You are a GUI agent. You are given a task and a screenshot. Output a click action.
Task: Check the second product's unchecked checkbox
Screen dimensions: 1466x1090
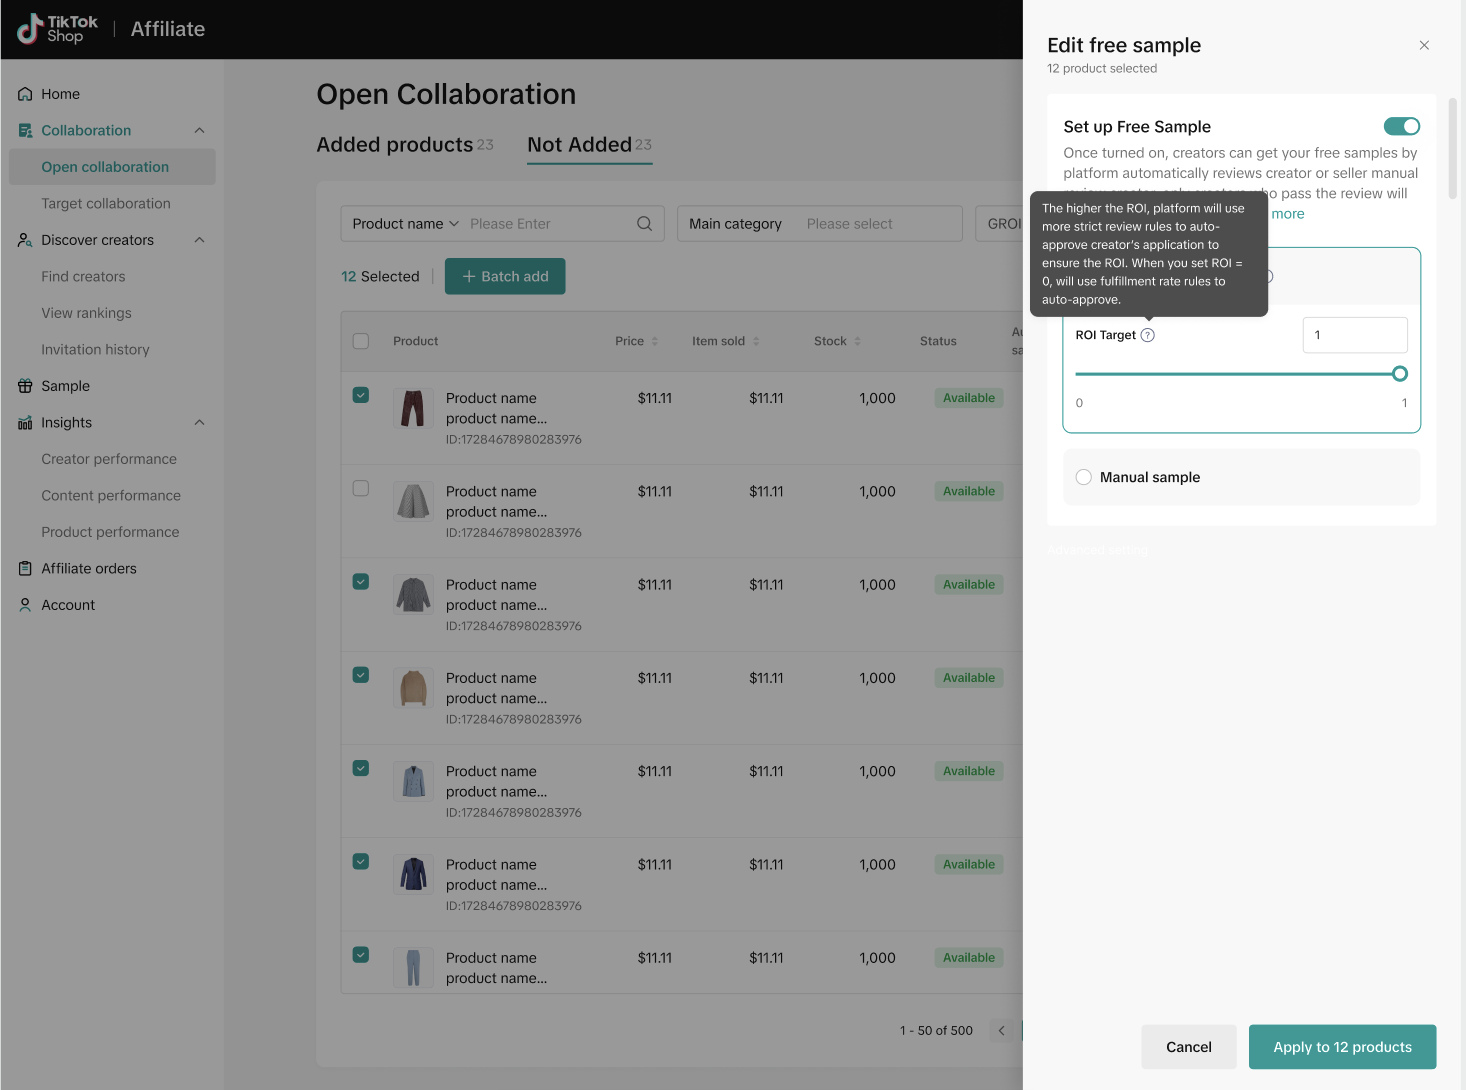coord(361,489)
